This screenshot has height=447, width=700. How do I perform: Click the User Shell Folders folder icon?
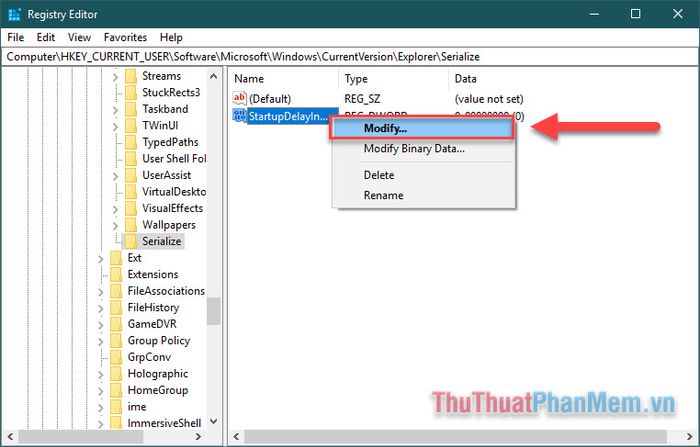131,159
